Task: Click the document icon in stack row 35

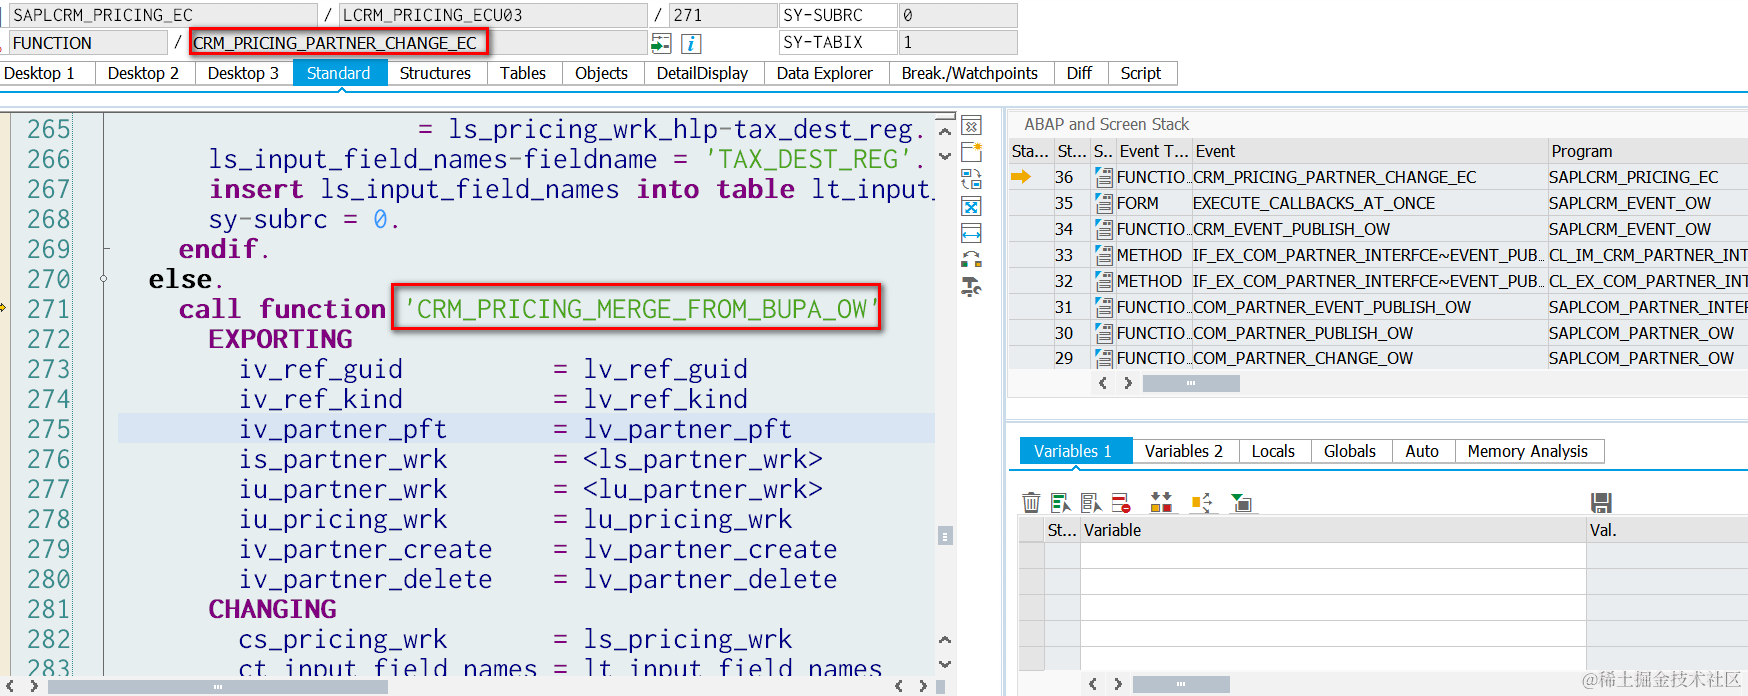Action: (1103, 203)
